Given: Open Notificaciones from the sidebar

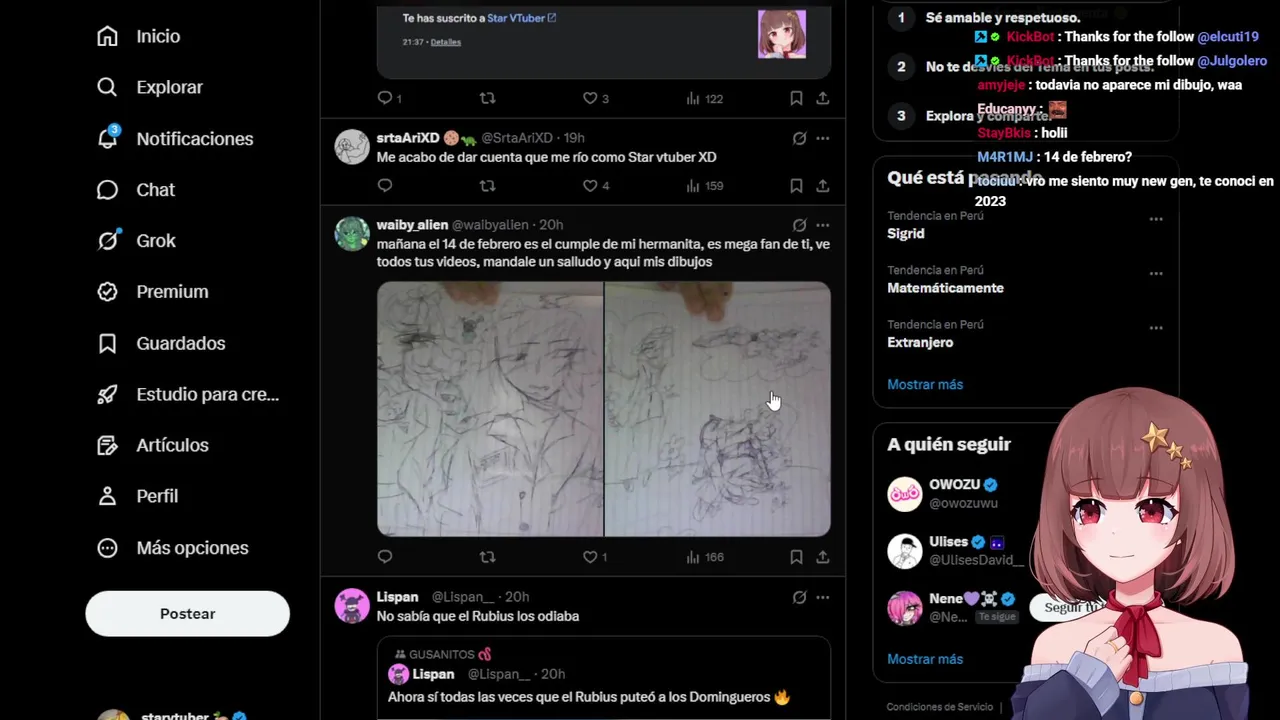Looking at the screenshot, I should (194, 139).
